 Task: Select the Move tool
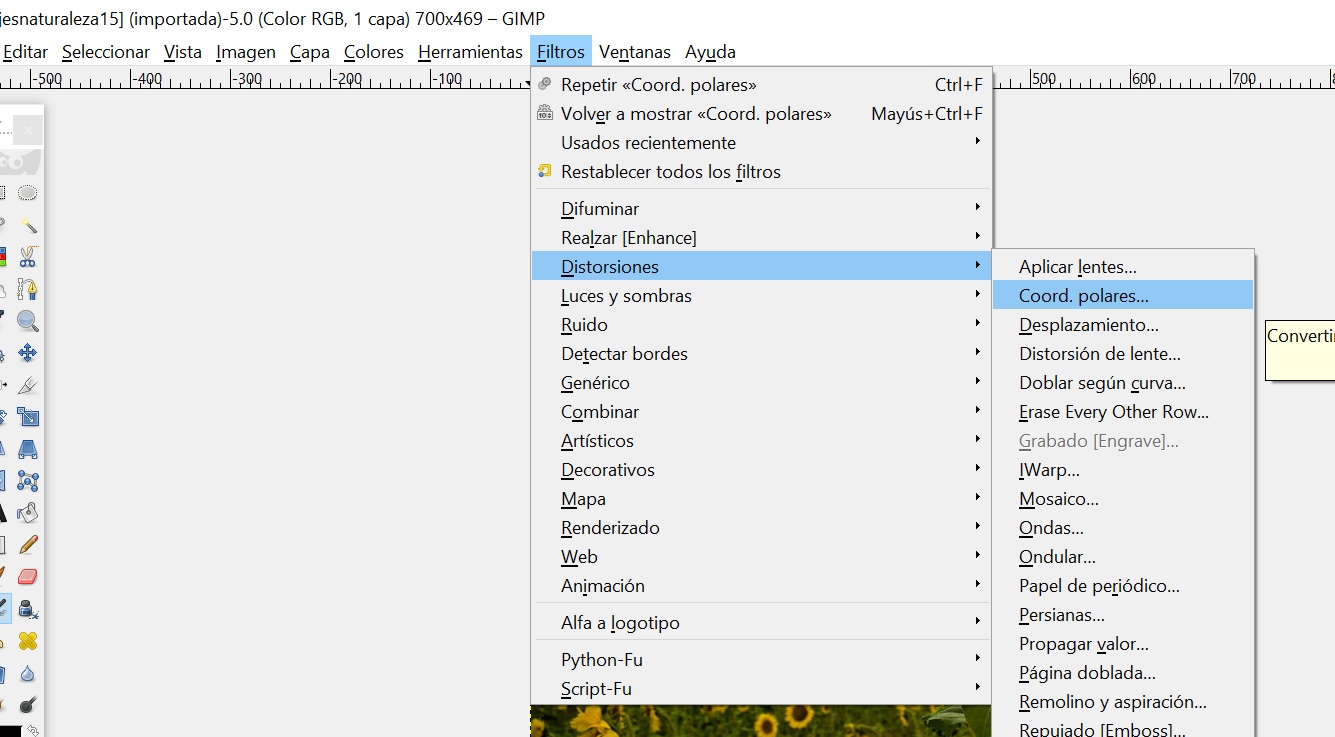pos(28,353)
